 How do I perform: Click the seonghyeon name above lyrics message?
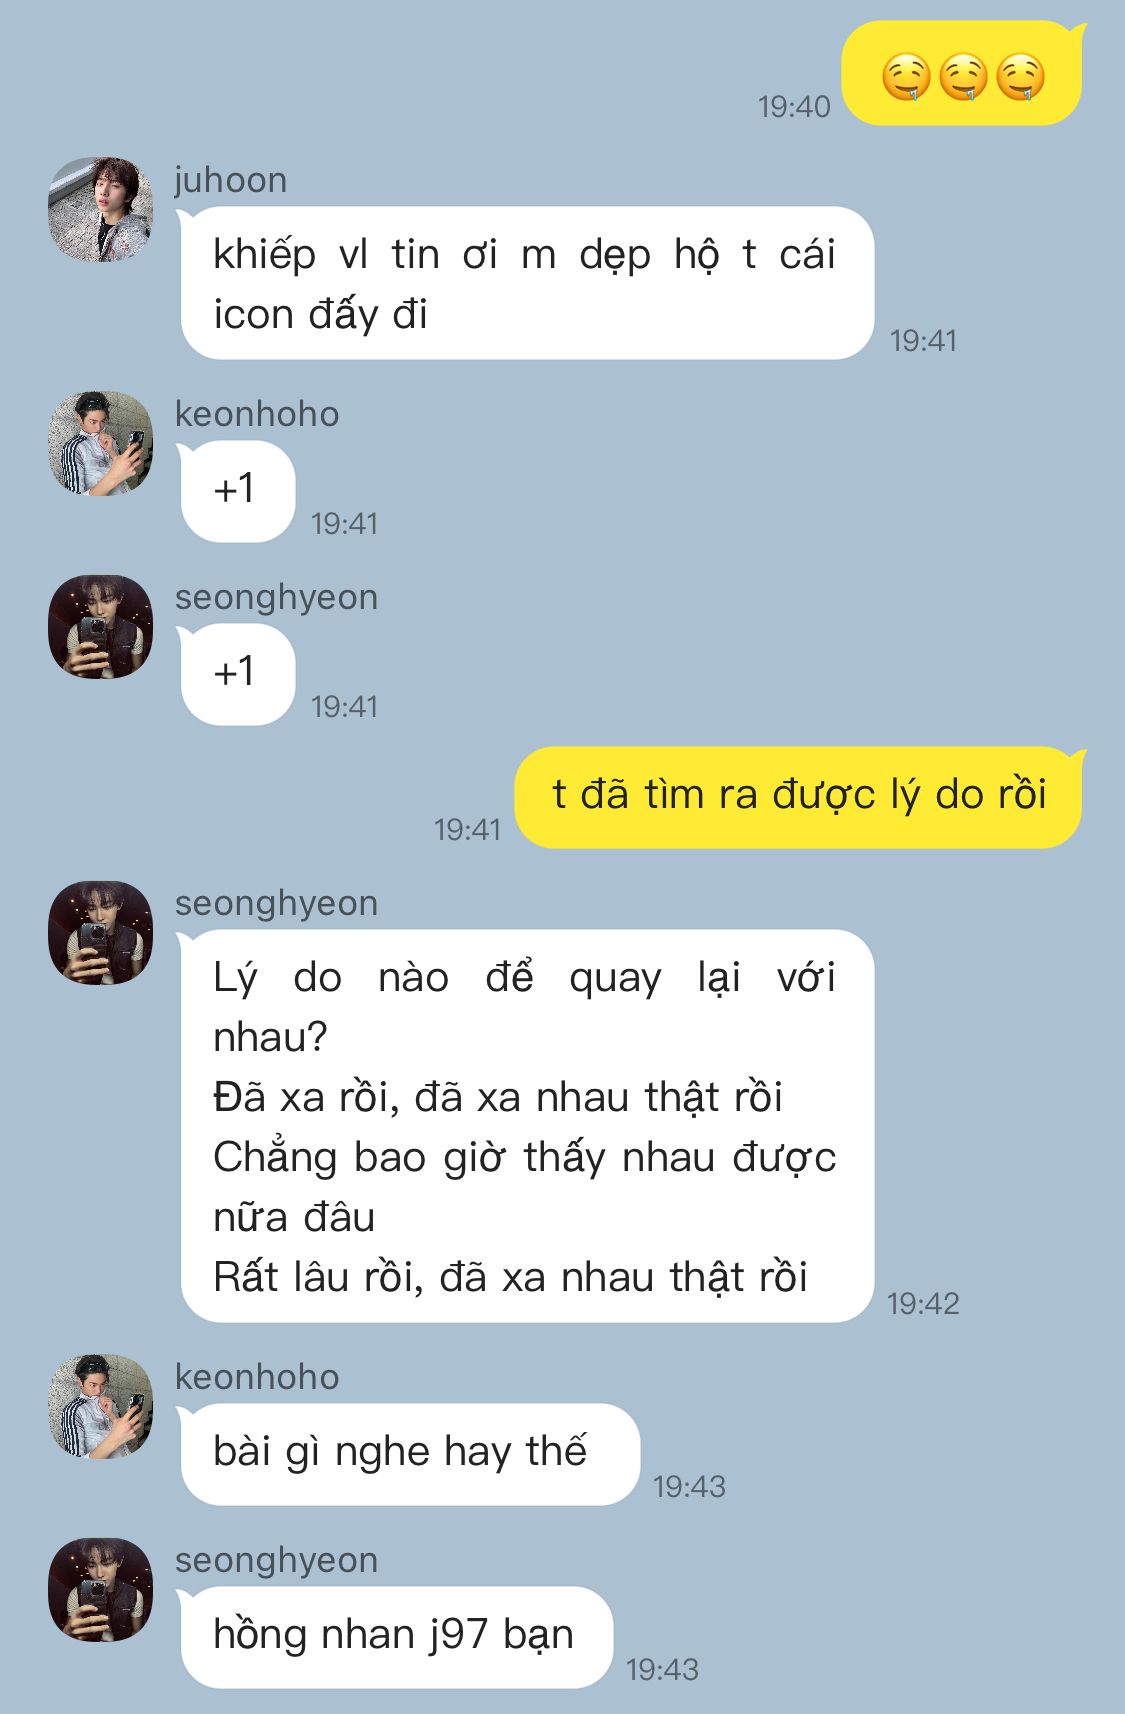[x=277, y=903]
